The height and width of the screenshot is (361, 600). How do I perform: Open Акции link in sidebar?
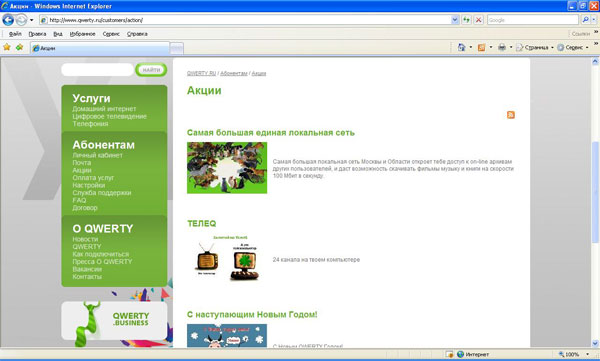[82, 170]
